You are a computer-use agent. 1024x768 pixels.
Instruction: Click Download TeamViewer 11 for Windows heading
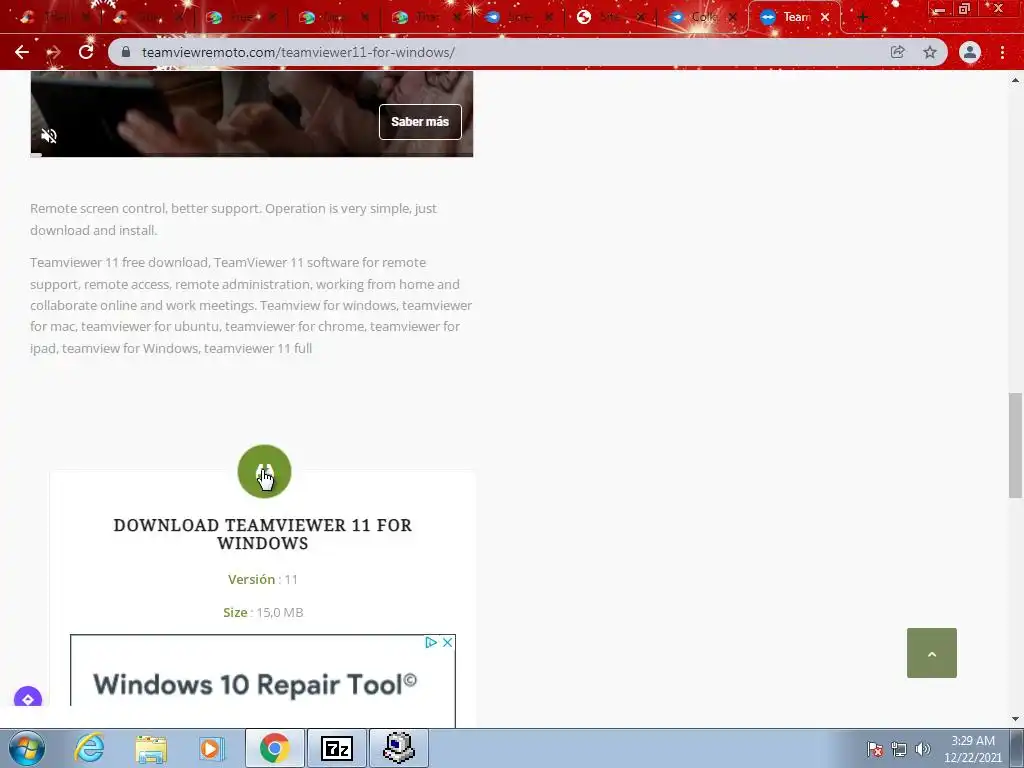click(x=263, y=534)
